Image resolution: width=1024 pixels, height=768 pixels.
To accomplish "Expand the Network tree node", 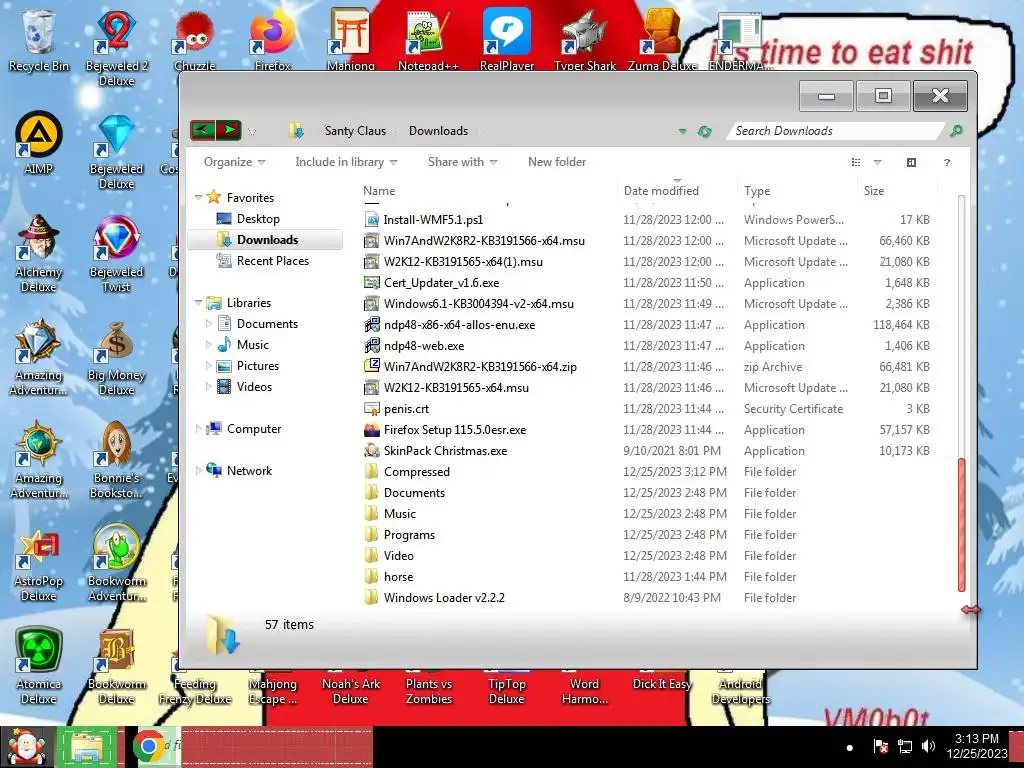I will coord(199,470).
